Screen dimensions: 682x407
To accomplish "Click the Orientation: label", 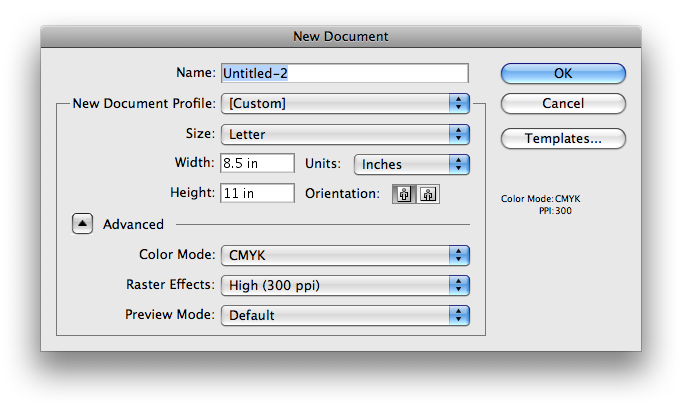I will coord(342,193).
